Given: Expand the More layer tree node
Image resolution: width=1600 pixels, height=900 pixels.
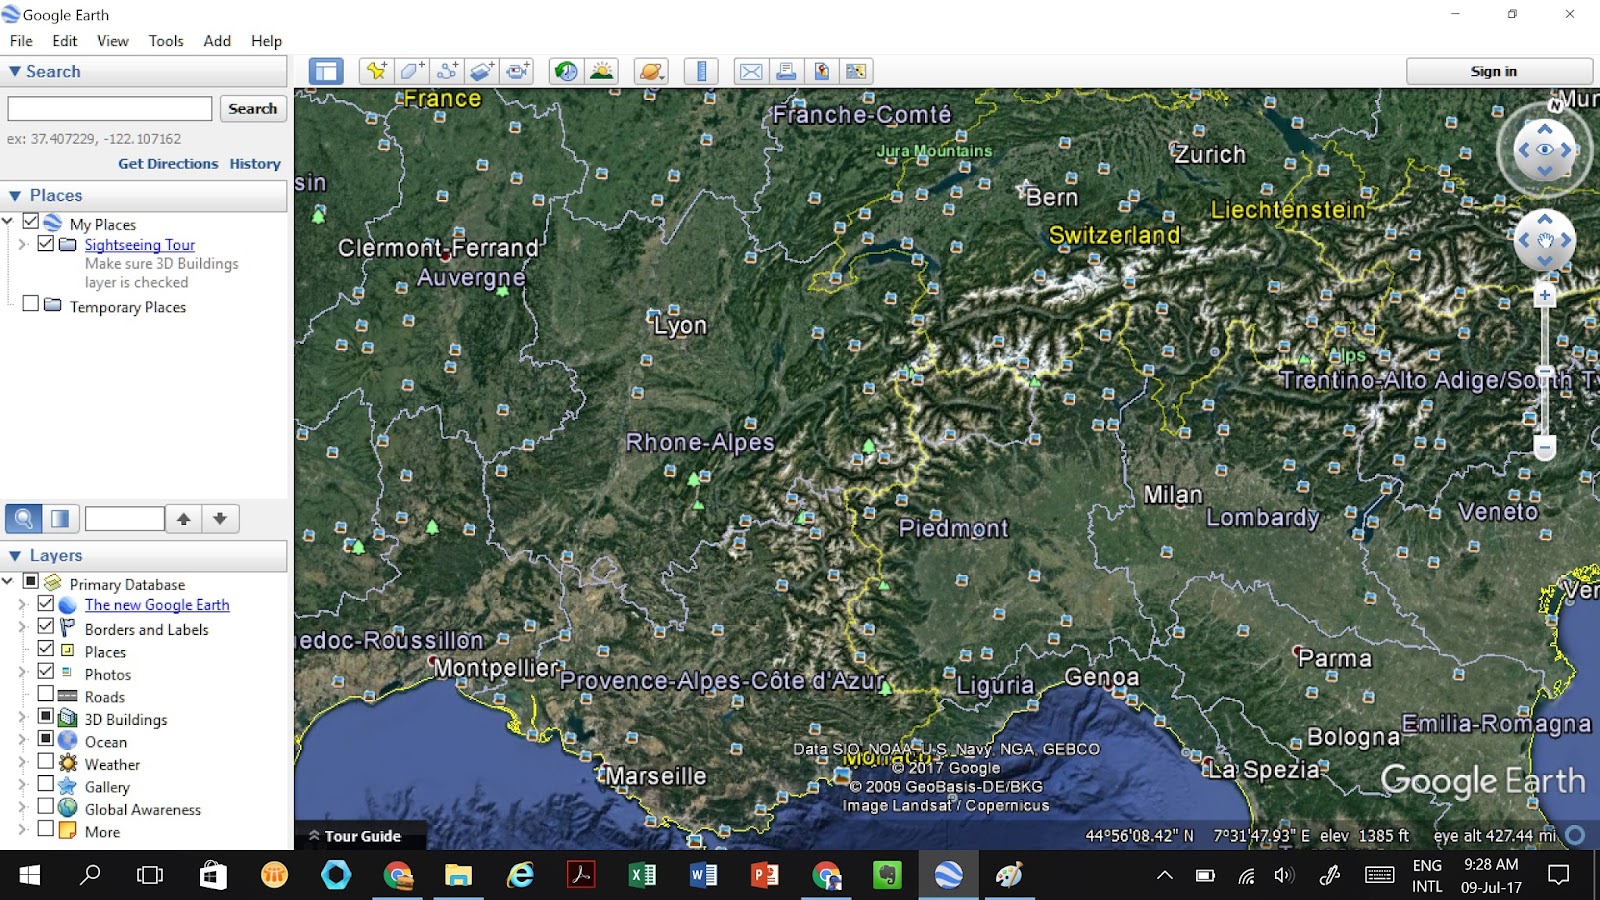Looking at the screenshot, I should [x=22, y=829].
